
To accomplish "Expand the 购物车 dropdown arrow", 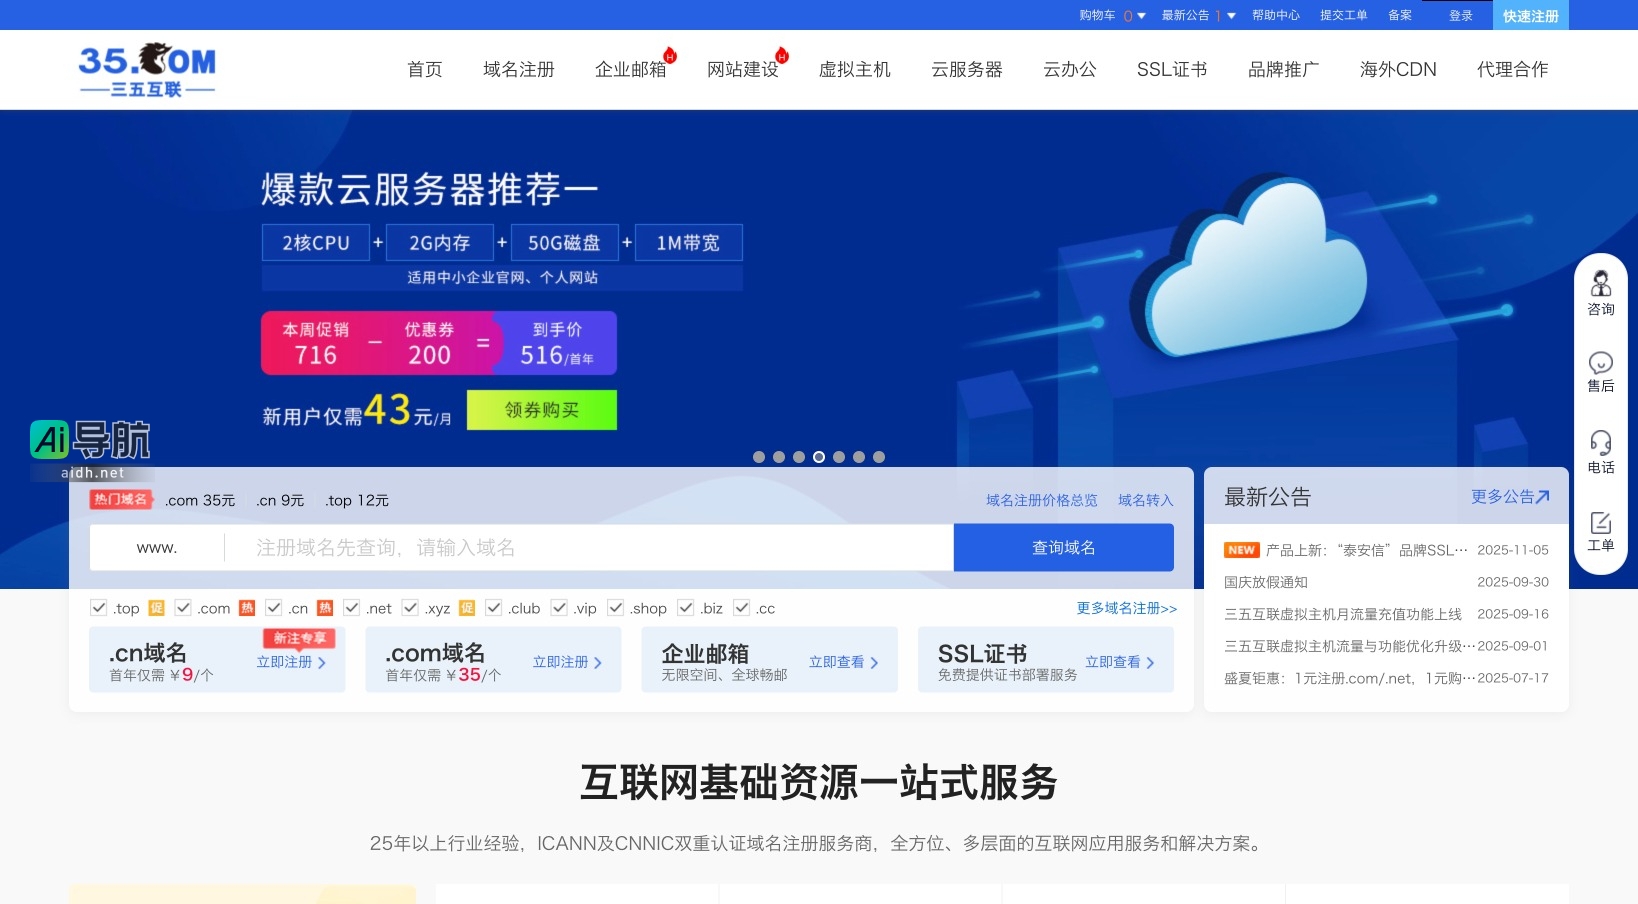I will tap(1141, 16).
